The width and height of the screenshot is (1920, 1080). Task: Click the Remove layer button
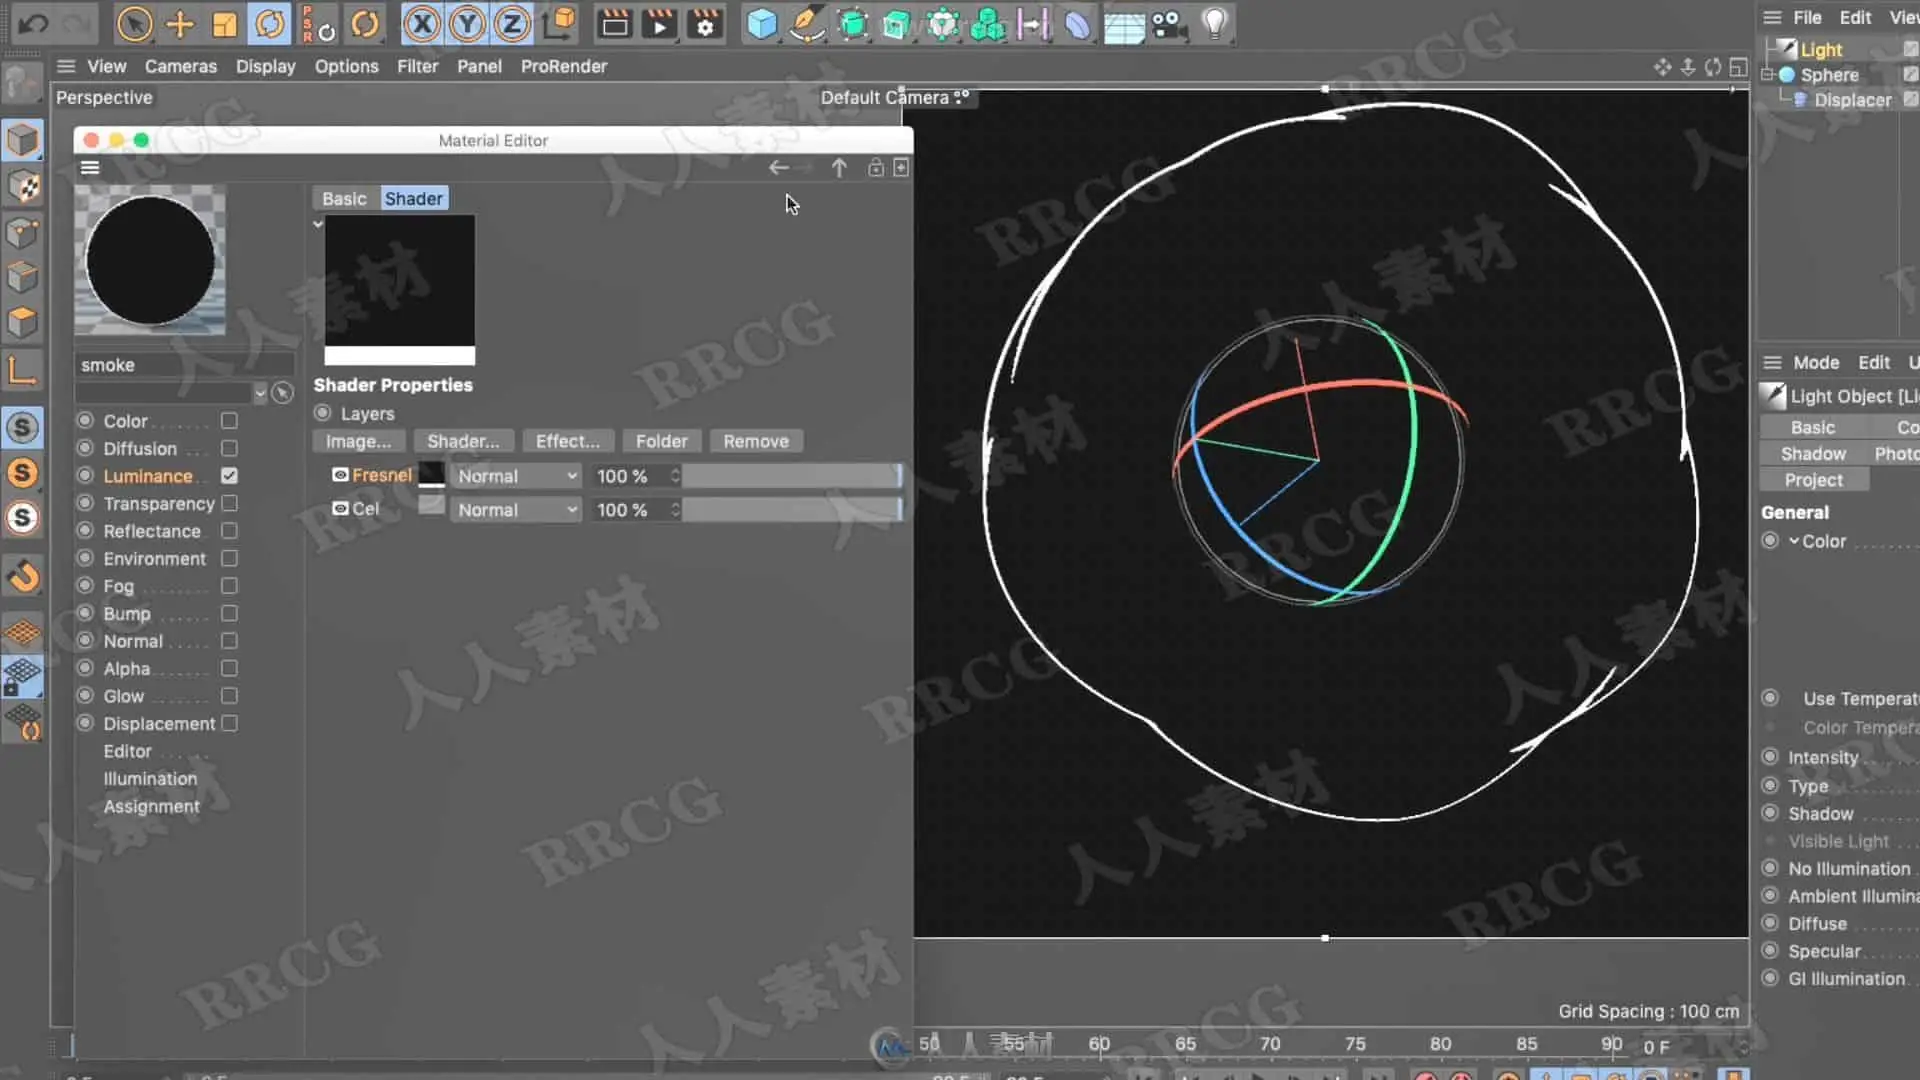click(756, 441)
